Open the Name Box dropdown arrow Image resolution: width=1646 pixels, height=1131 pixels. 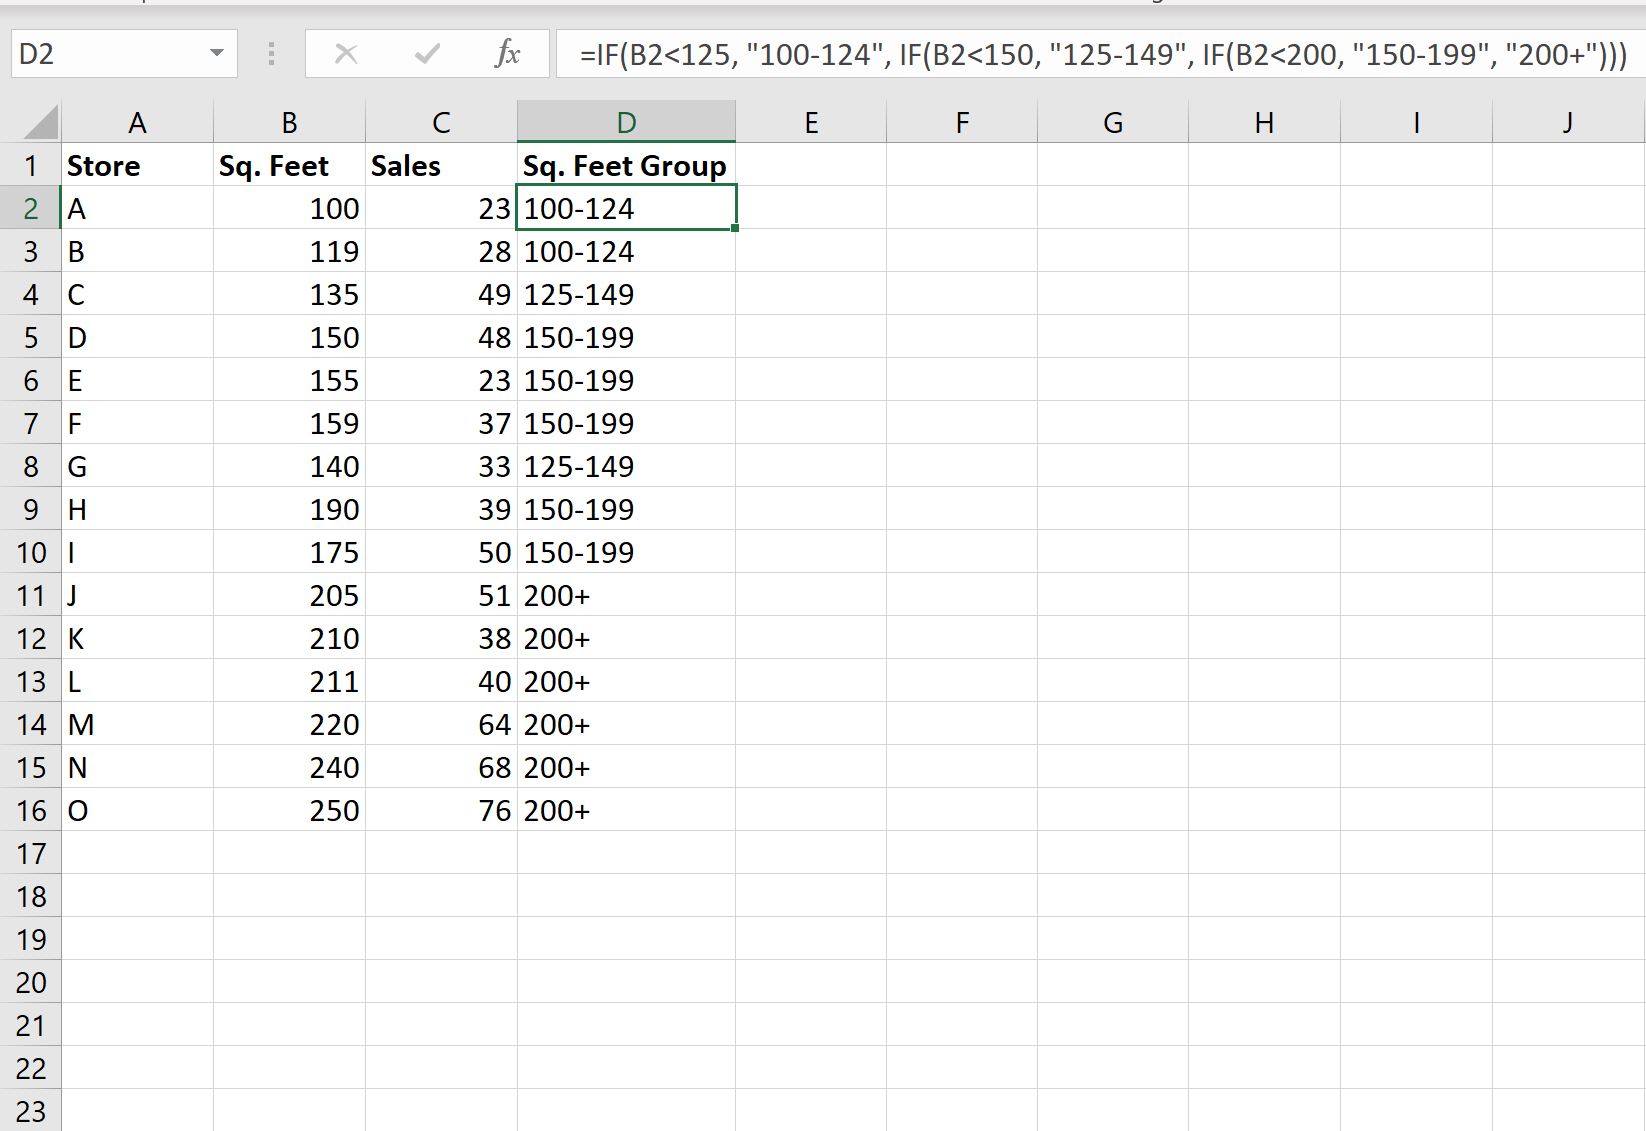(x=218, y=55)
